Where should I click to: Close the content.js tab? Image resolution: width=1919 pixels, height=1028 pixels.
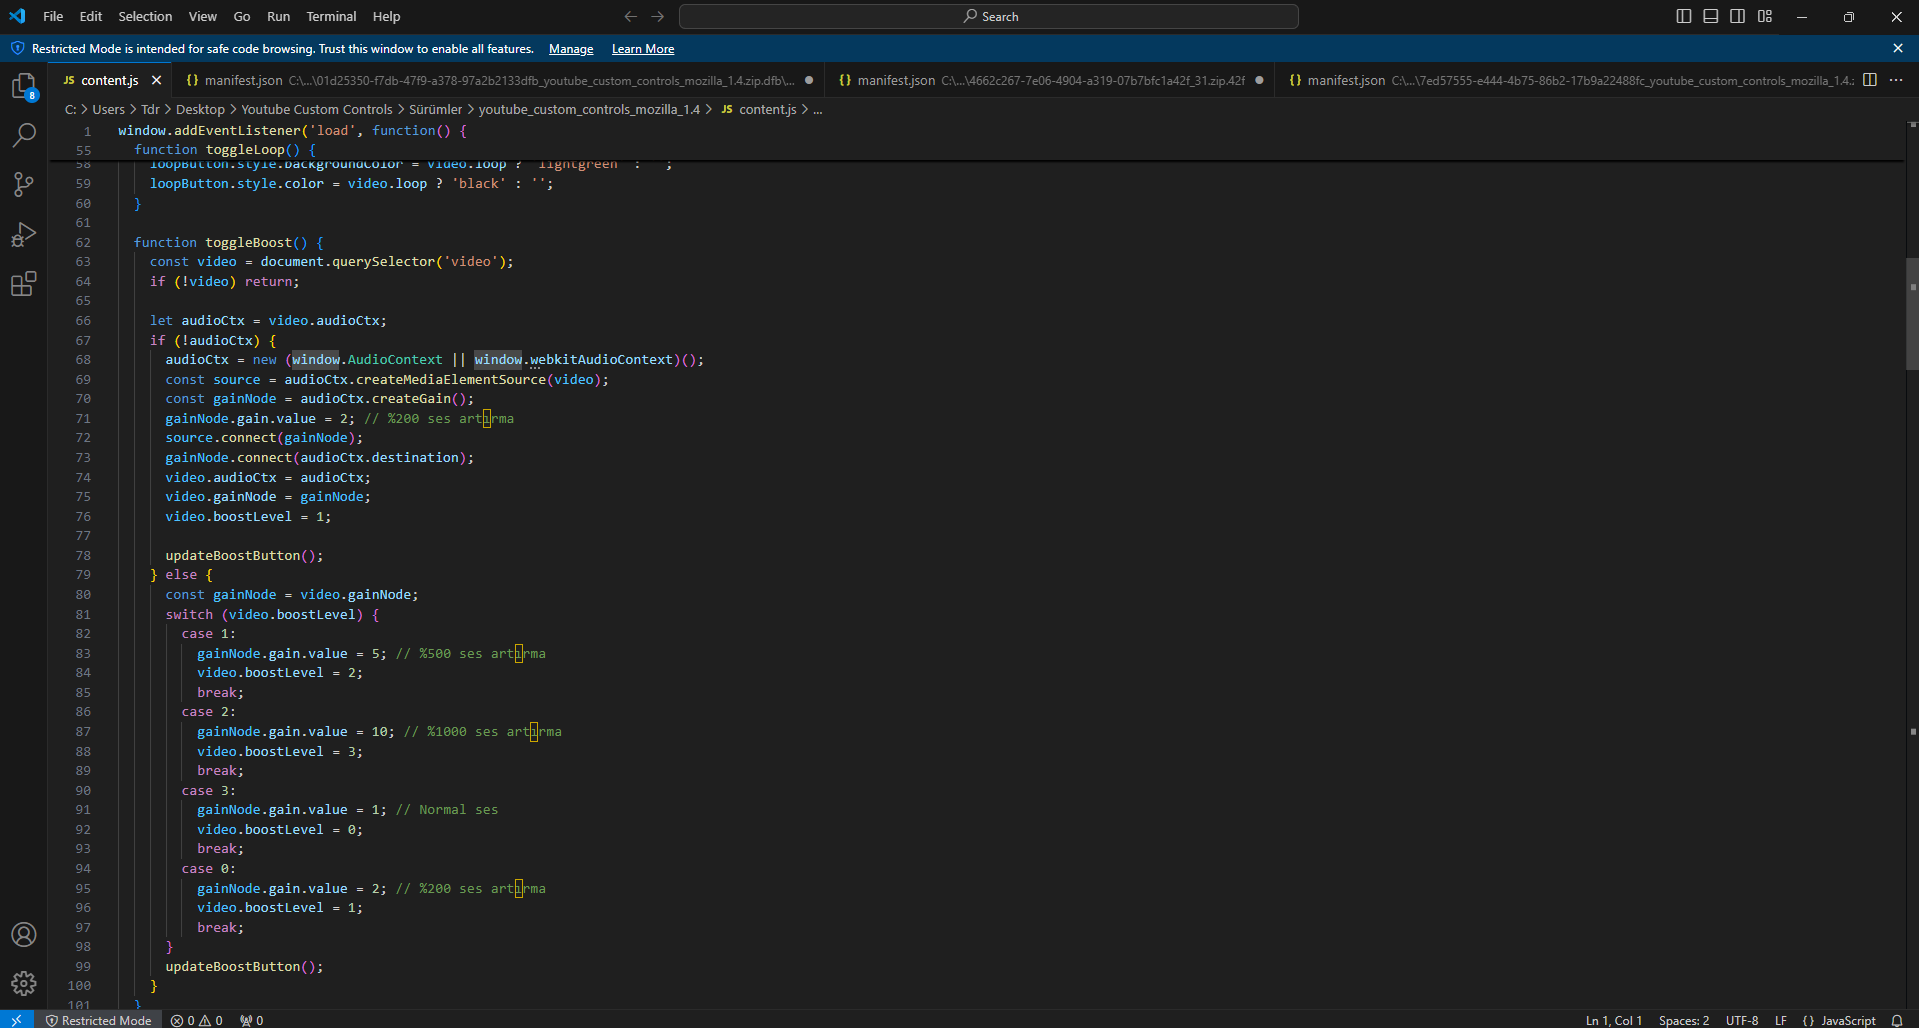pyautogui.click(x=156, y=80)
